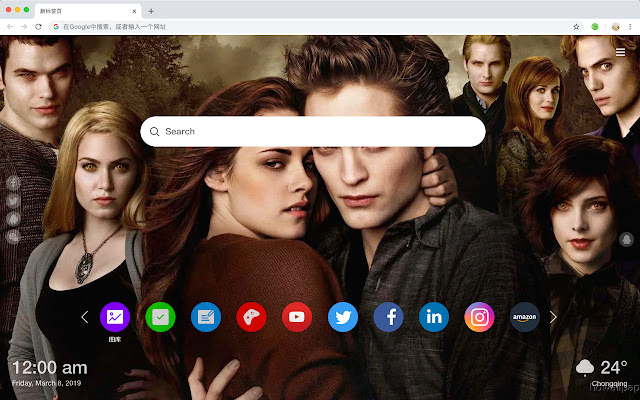
Task: Close the 新标签页 tab
Action: coord(134,11)
